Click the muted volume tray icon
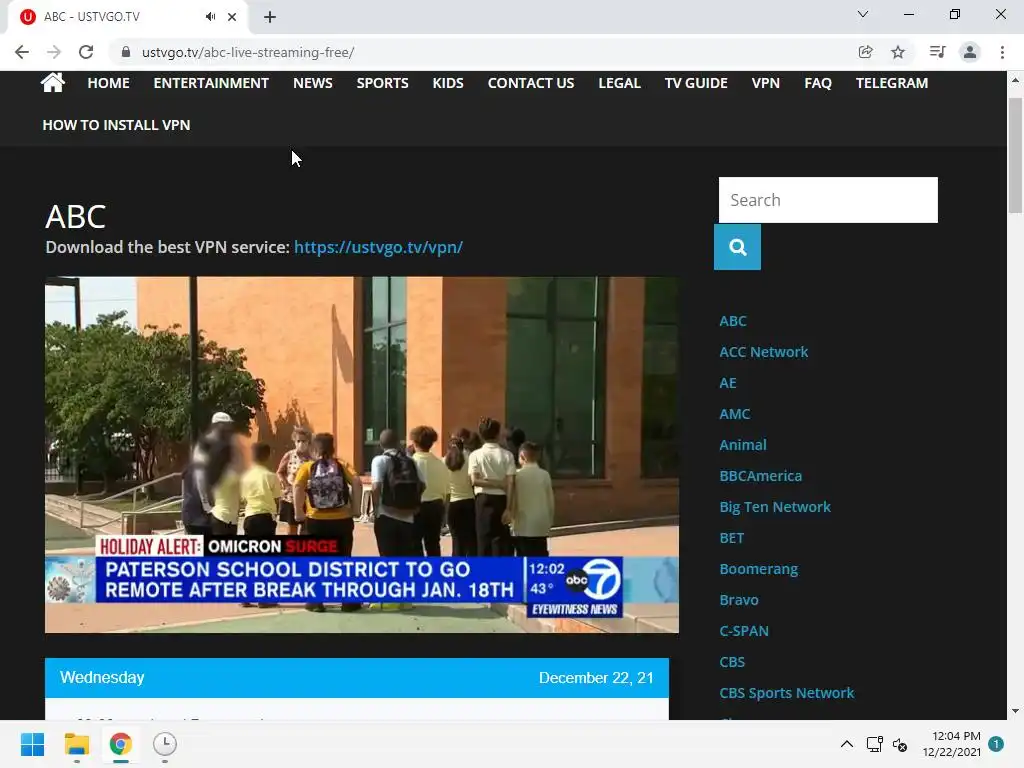 coord(901,744)
